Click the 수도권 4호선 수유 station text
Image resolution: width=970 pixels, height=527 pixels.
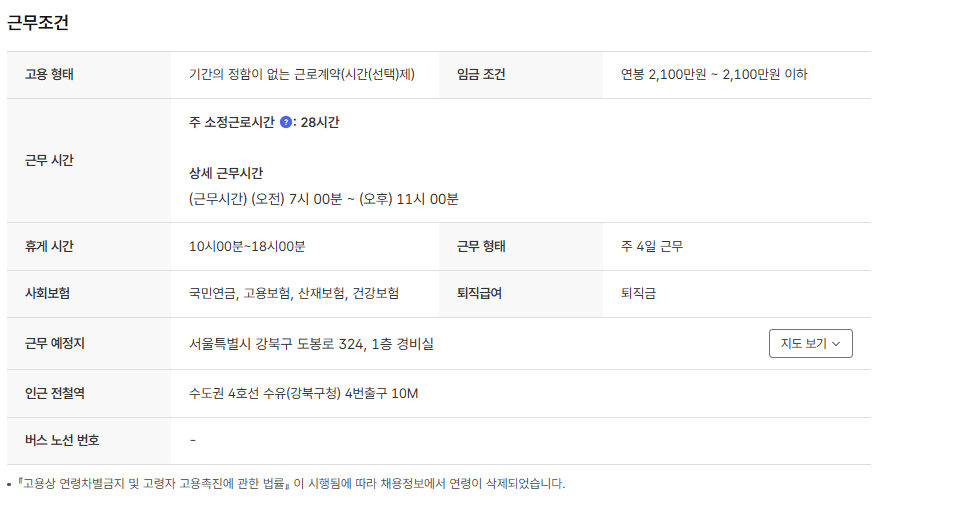pyautogui.click(x=303, y=393)
